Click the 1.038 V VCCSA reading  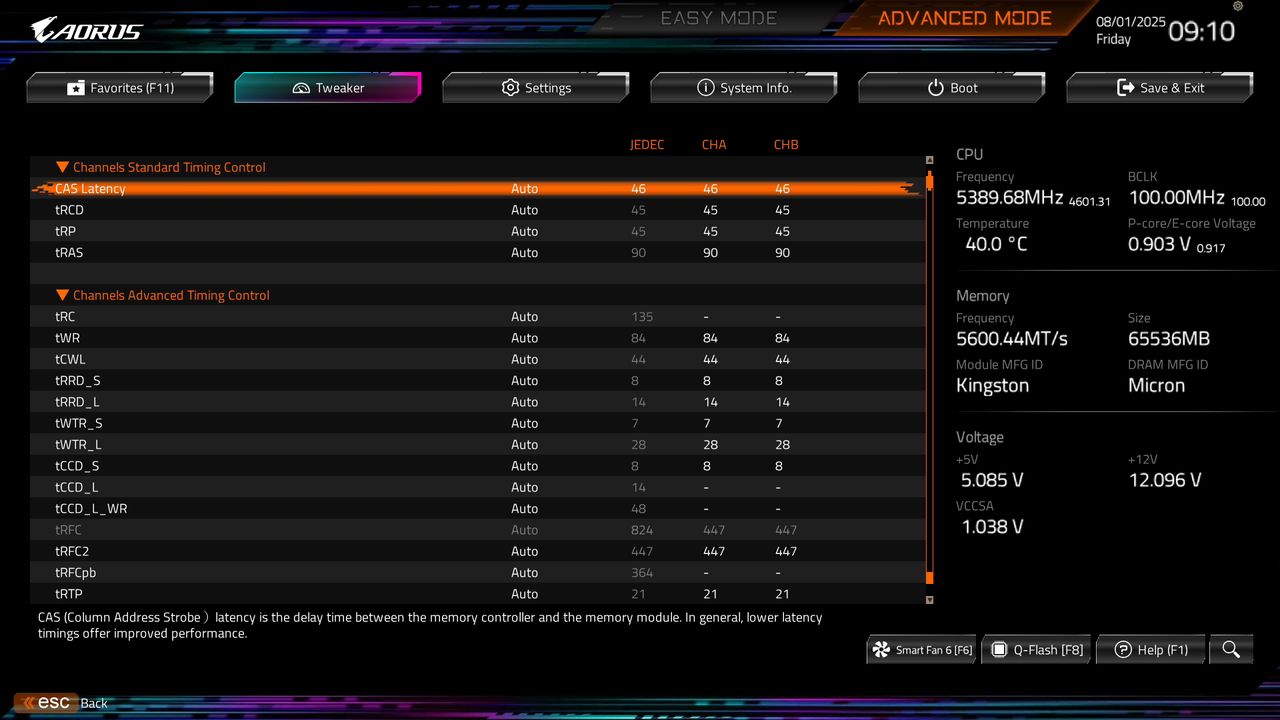pyautogui.click(x=992, y=527)
